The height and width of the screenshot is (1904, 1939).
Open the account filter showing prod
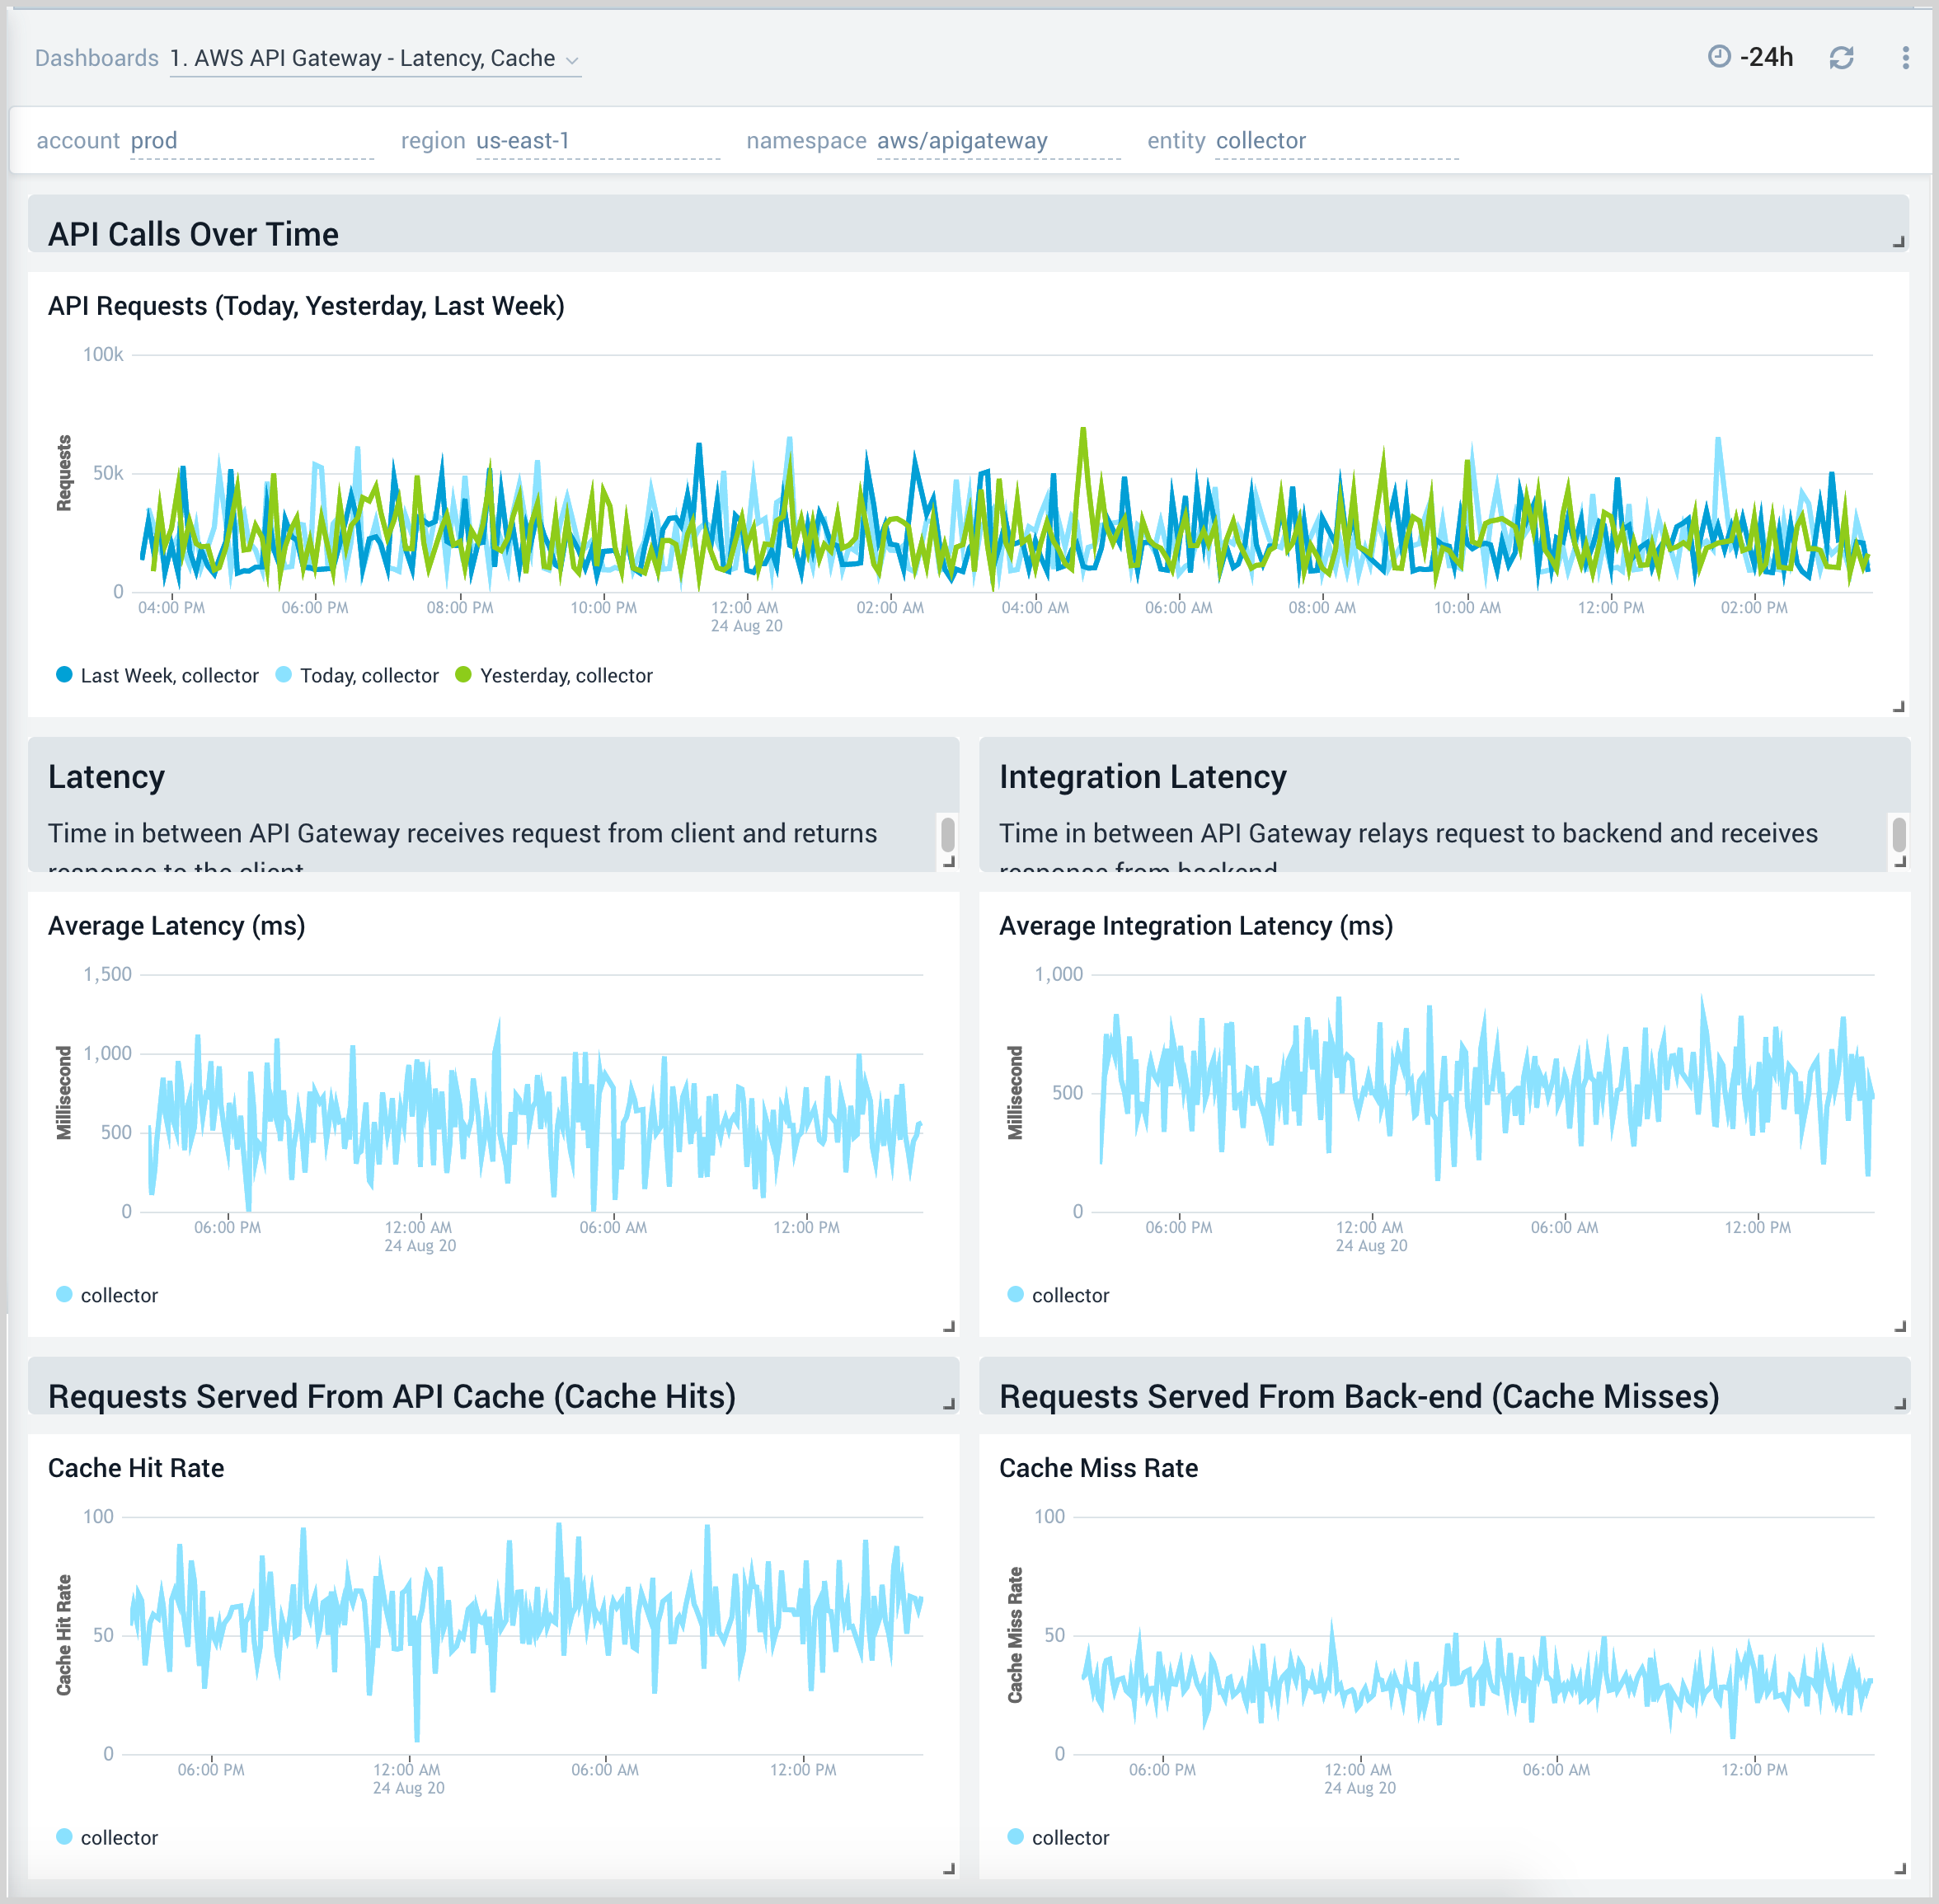coord(155,140)
